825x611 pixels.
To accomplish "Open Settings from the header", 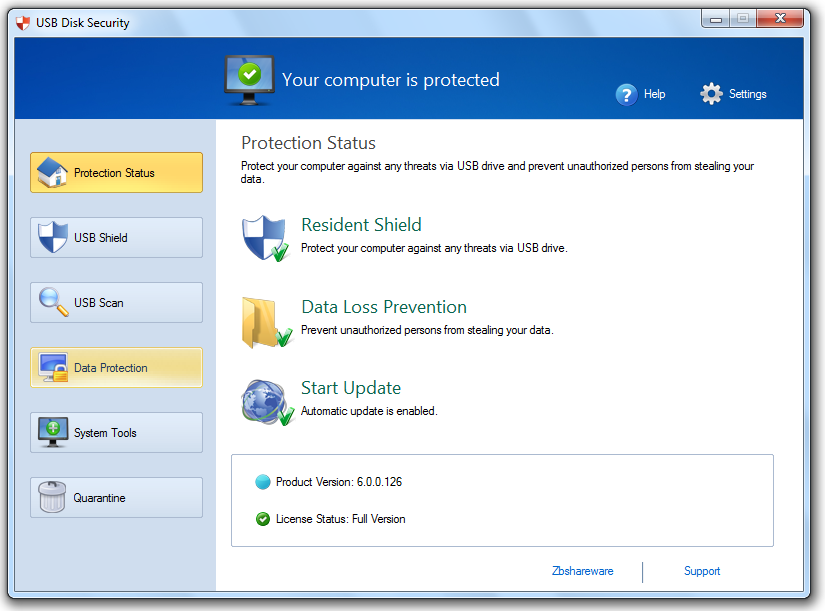I will pos(733,94).
